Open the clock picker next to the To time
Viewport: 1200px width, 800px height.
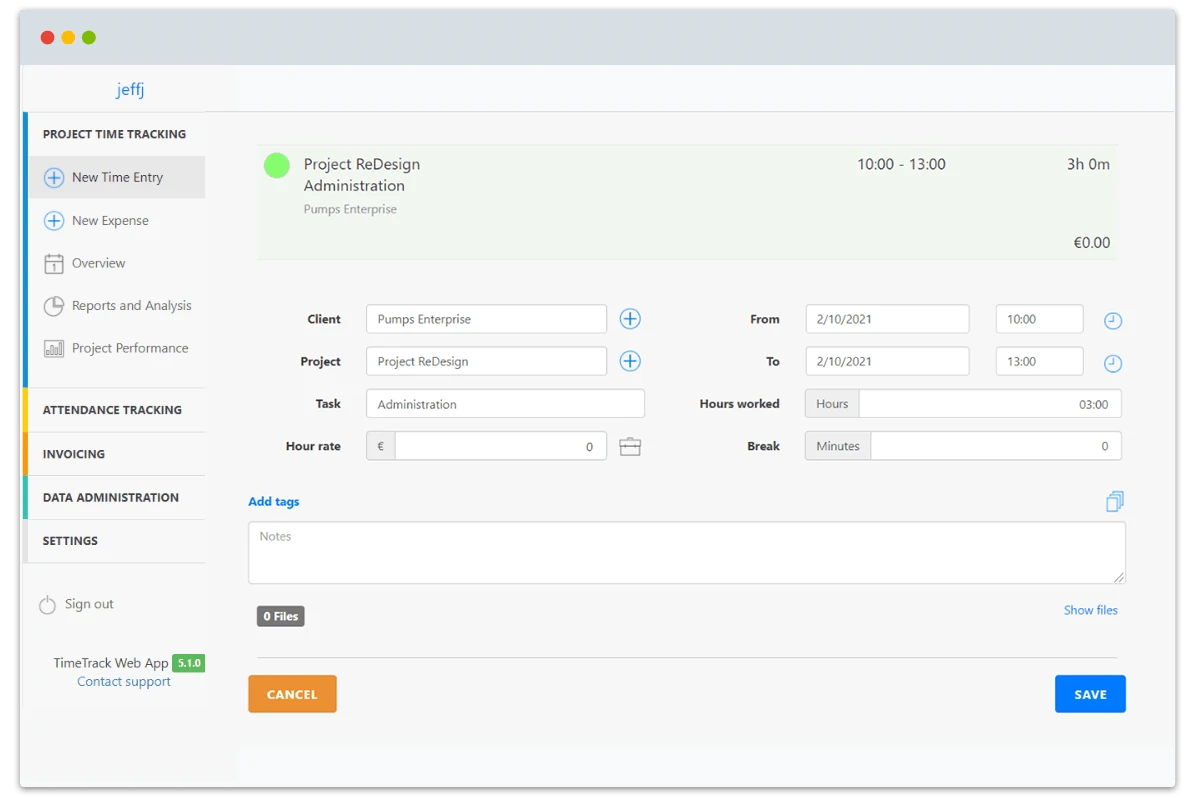click(x=1113, y=361)
